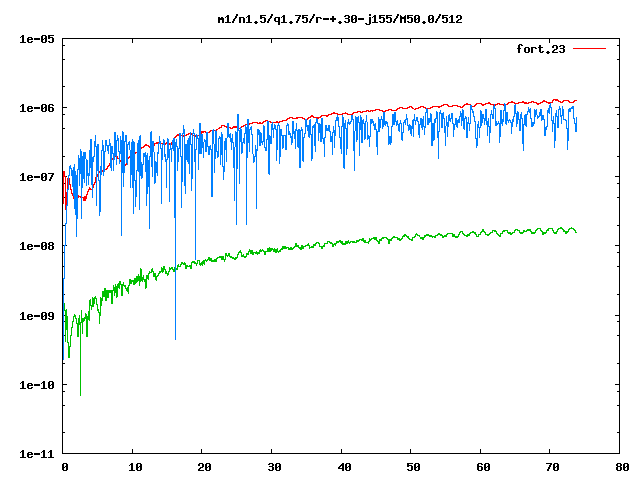
Task: Click the y-axis label 1e-10
Action: pos(37,385)
